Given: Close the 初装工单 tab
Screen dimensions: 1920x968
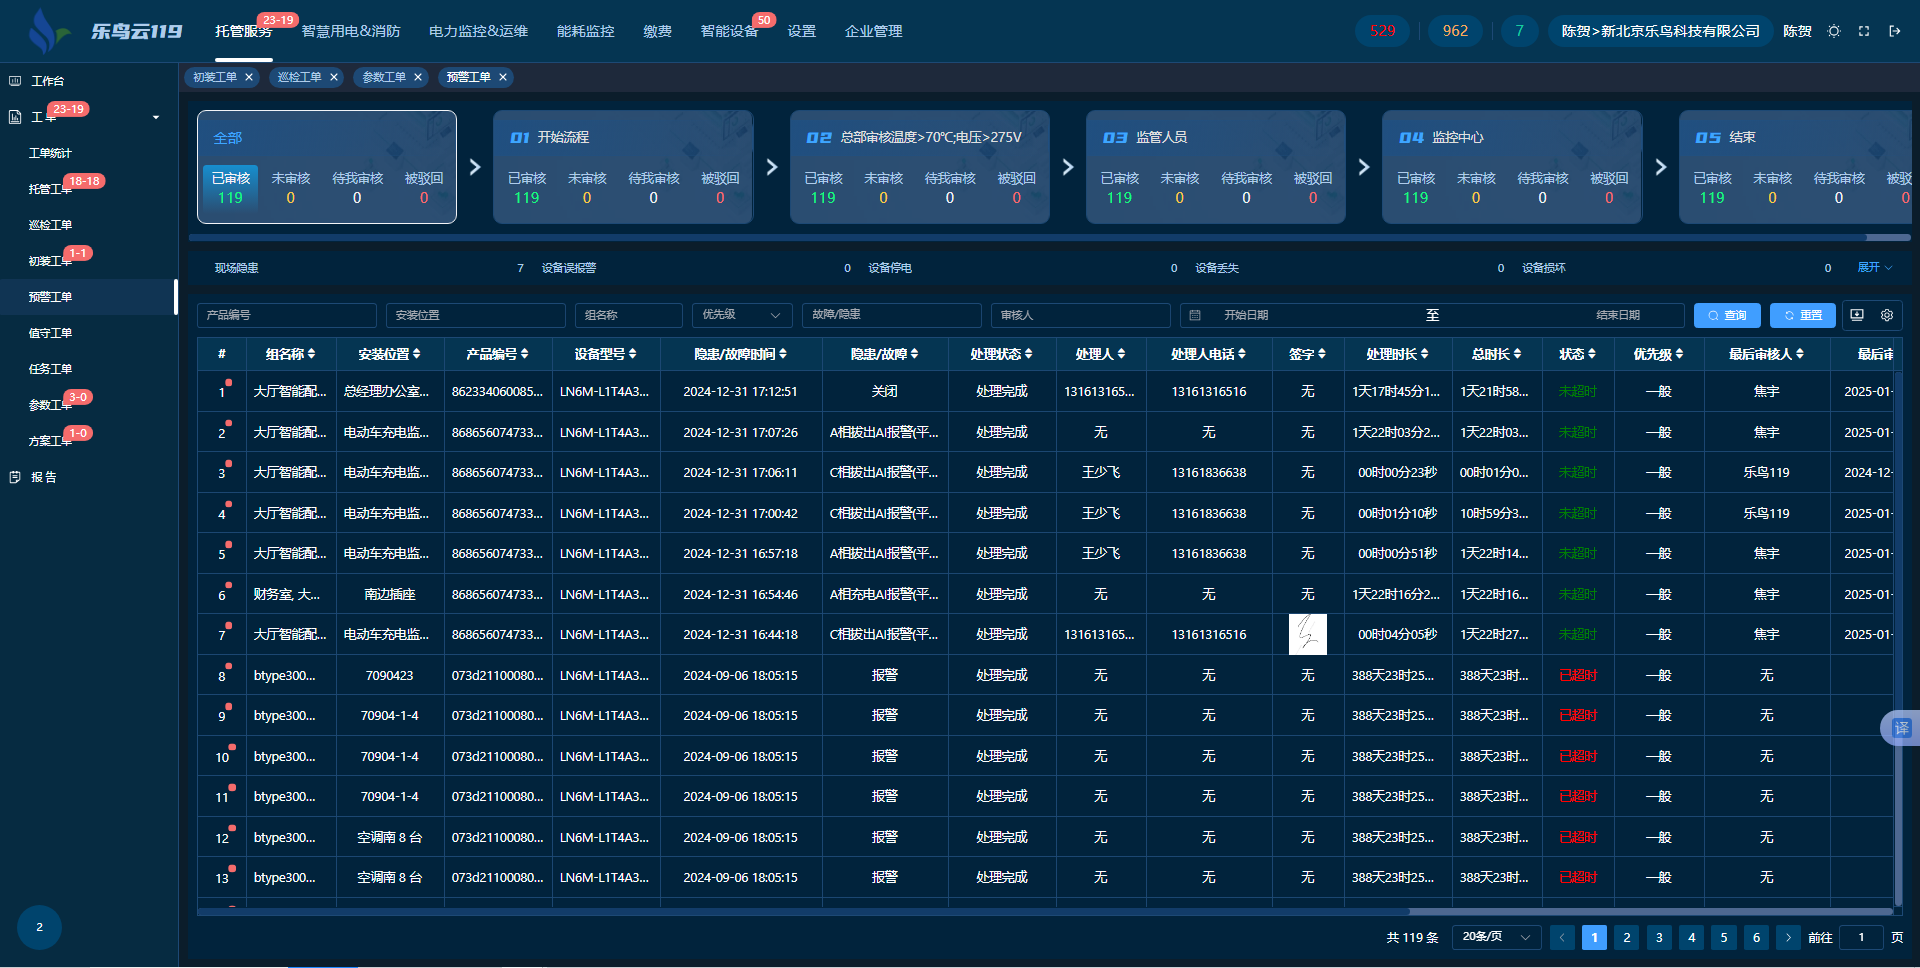Looking at the screenshot, I should [249, 77].
